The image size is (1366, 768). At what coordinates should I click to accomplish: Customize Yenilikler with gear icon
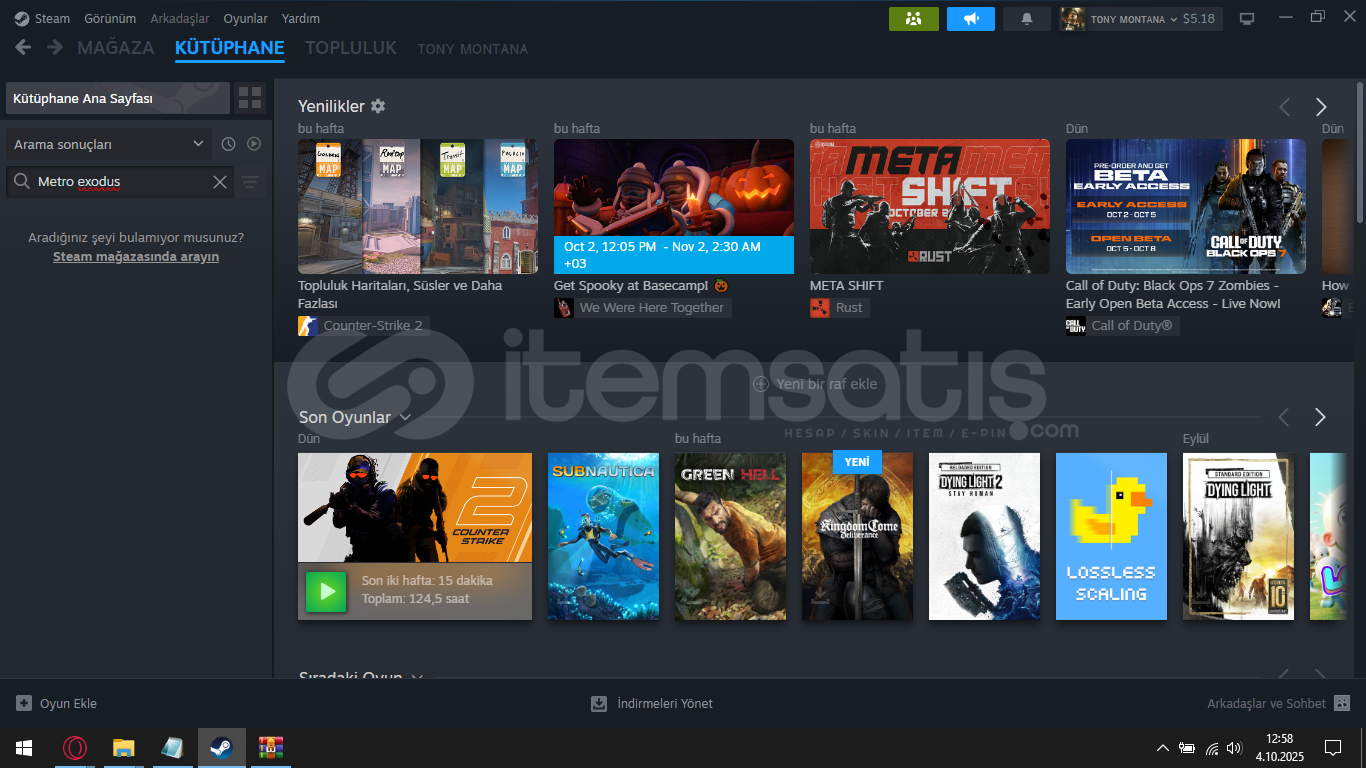click(x=378, y=106)
